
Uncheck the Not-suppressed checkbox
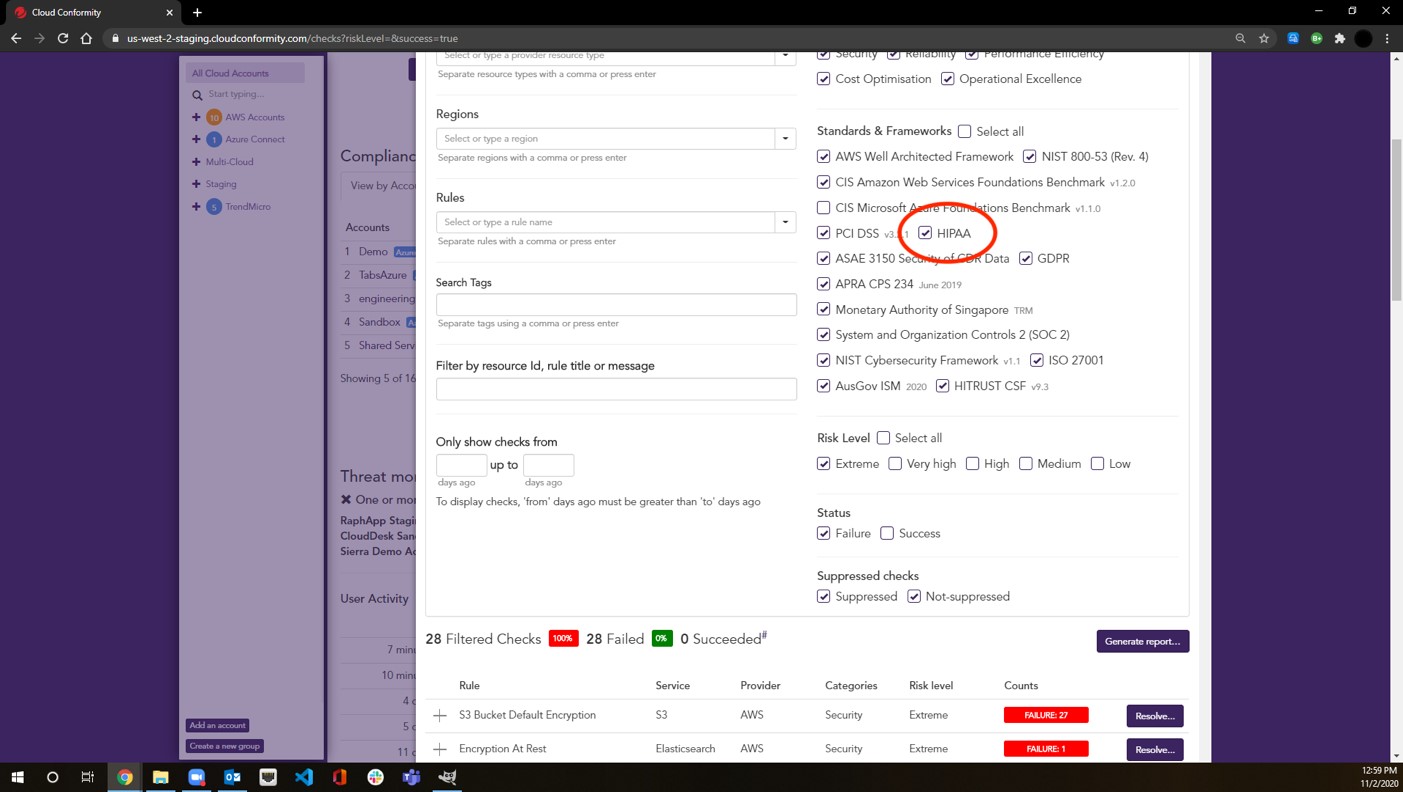coord(914,596)
